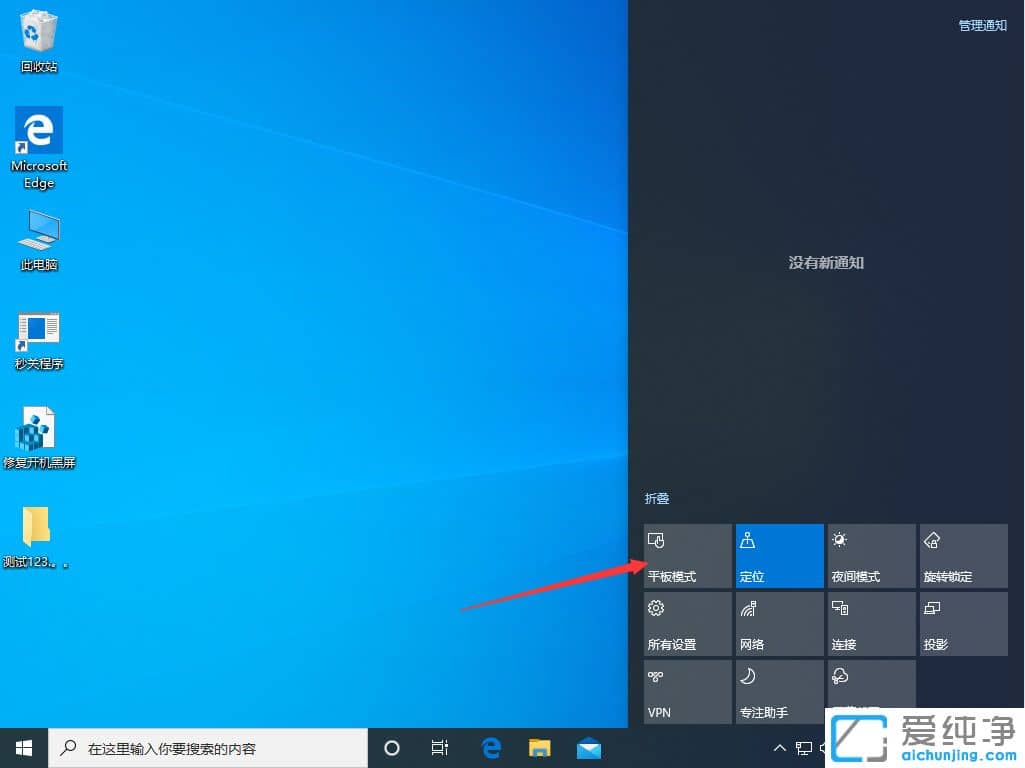The image size is (1025, 768).
Task: Toggle 专注助手 (Focus assist) moon tile
Action: pos(779,692)
